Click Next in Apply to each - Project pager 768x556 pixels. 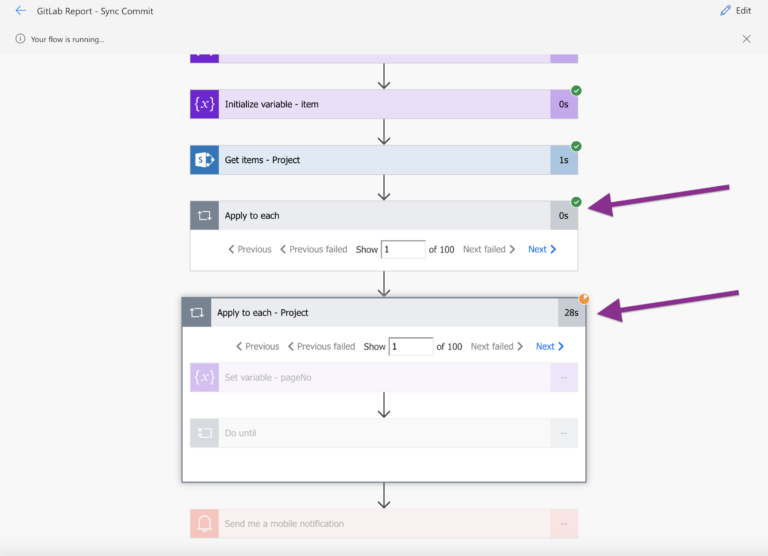(x=550, y=346)
